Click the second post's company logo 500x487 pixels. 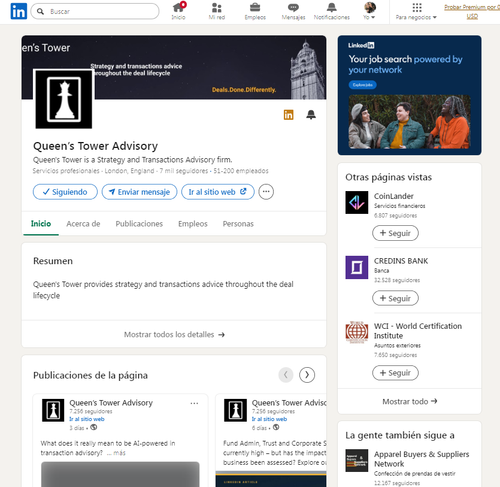235,410
